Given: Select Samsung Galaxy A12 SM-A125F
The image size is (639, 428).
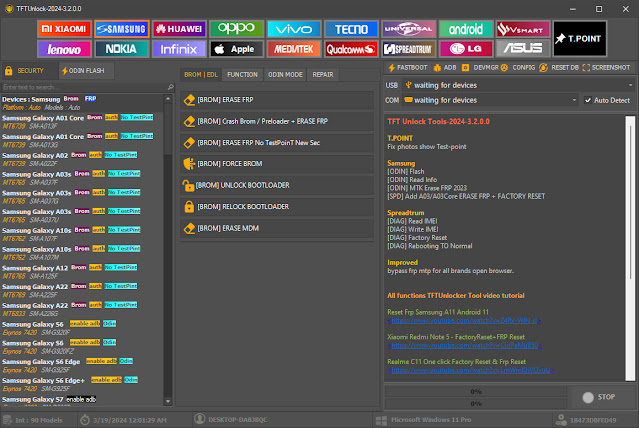Looking at the screenshot, I should tap(82, 272).
